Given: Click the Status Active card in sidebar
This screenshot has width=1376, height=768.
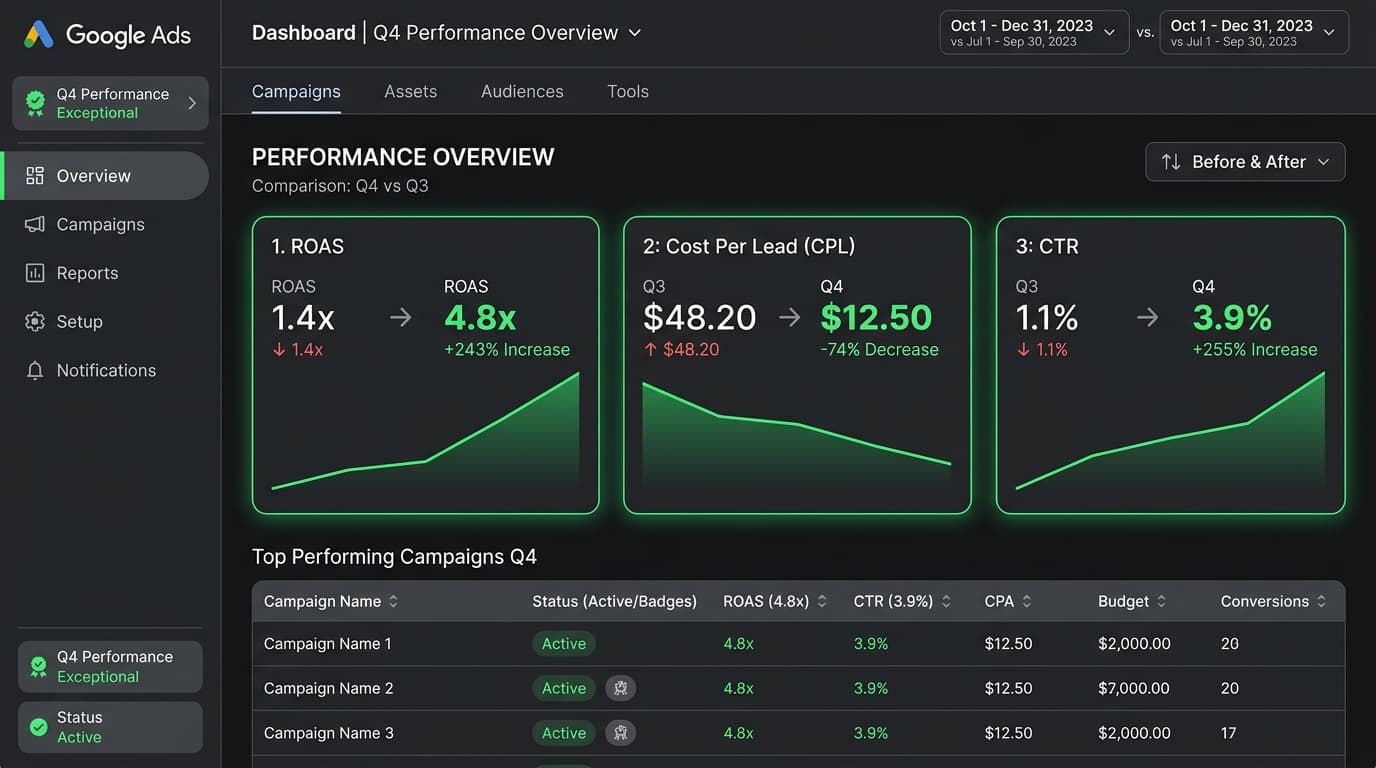Looking at the screenshot, I should point(110,727).
